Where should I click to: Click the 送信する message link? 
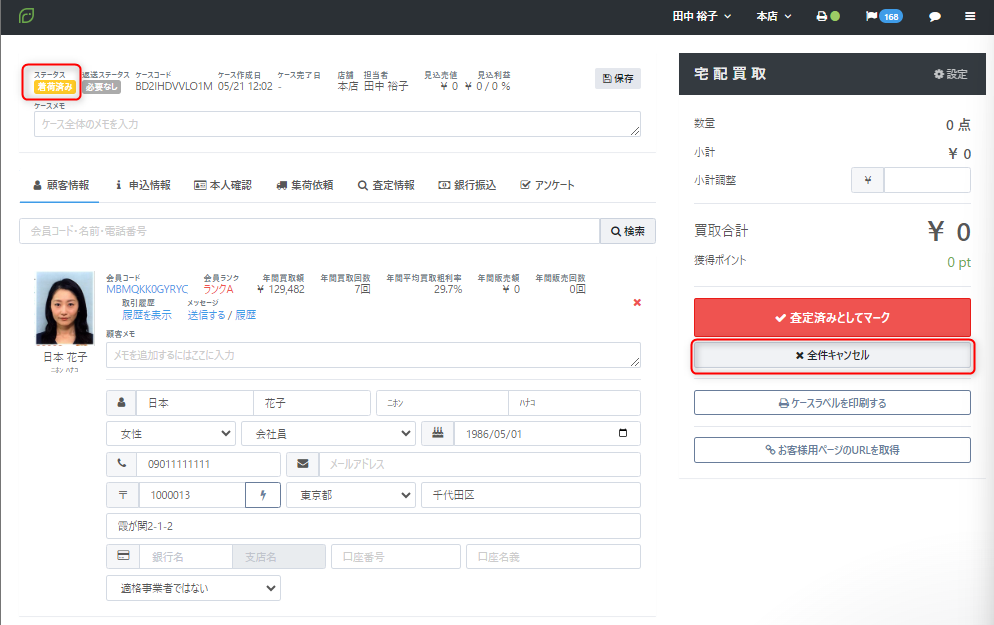click(206, 315)
